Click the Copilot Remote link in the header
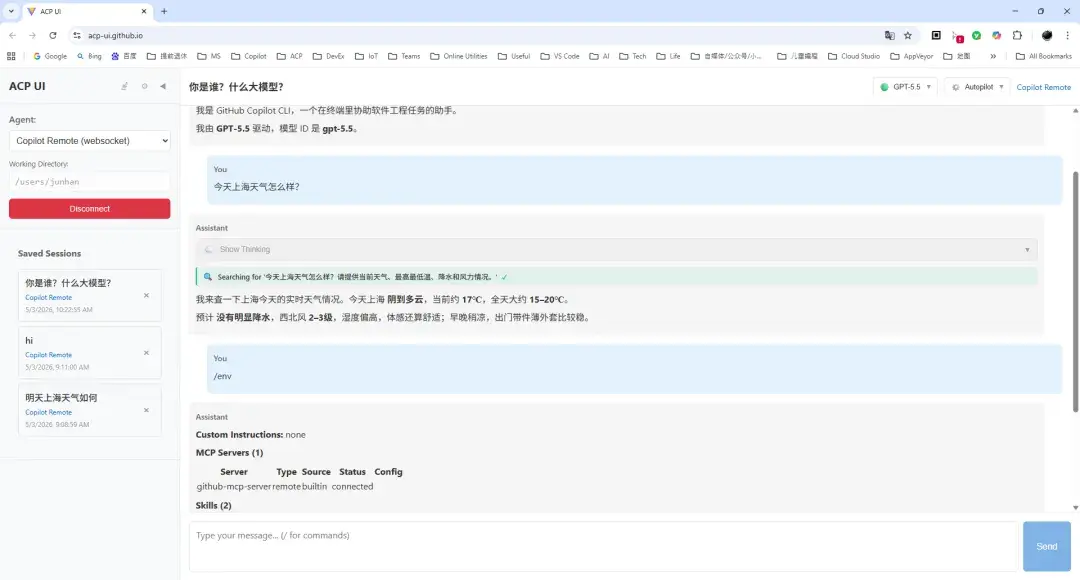The height and width of the screenshot is (580, 1080). point(1043,87)
